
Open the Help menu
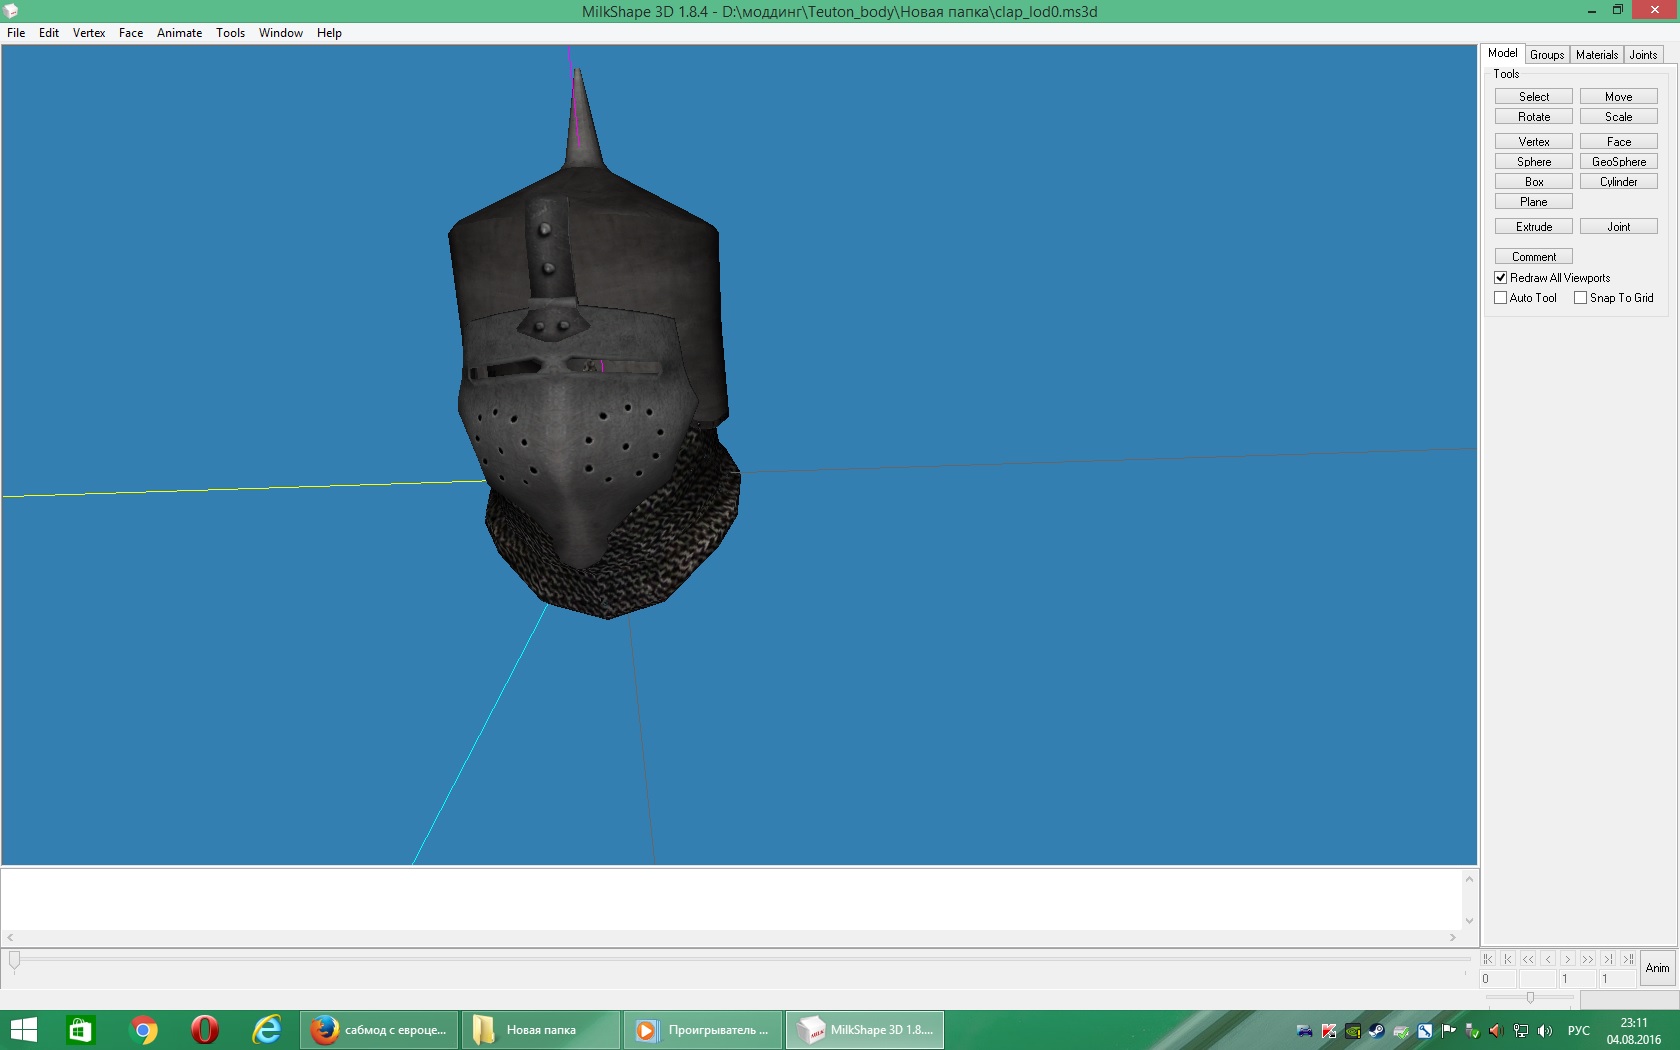click(x=330, y=33)
